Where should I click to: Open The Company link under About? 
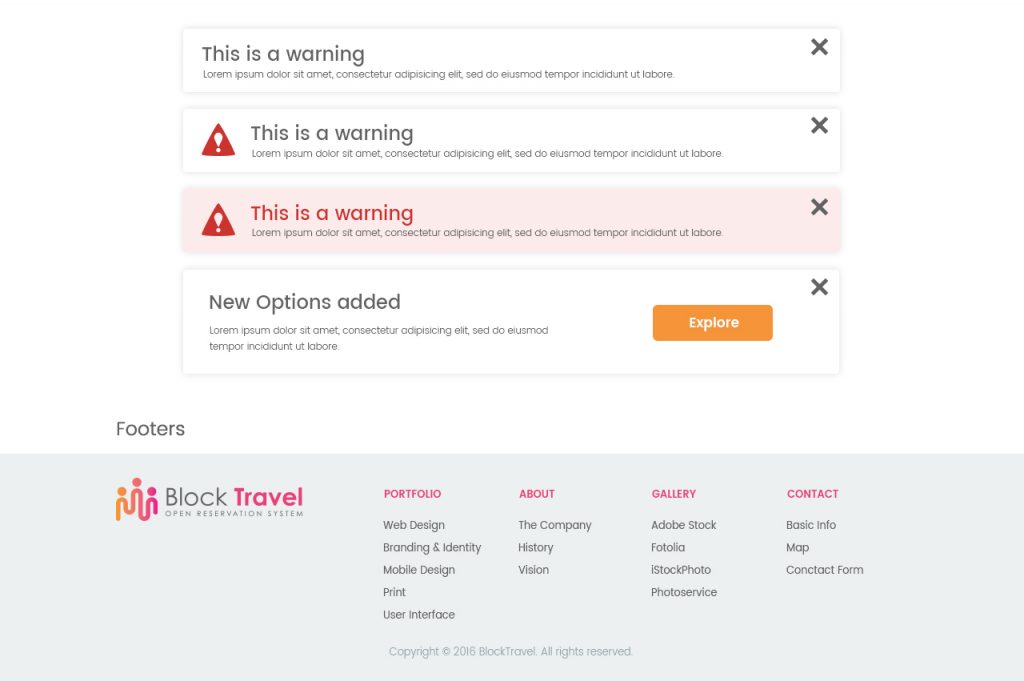pyautogui.click(x=554, y=525)
